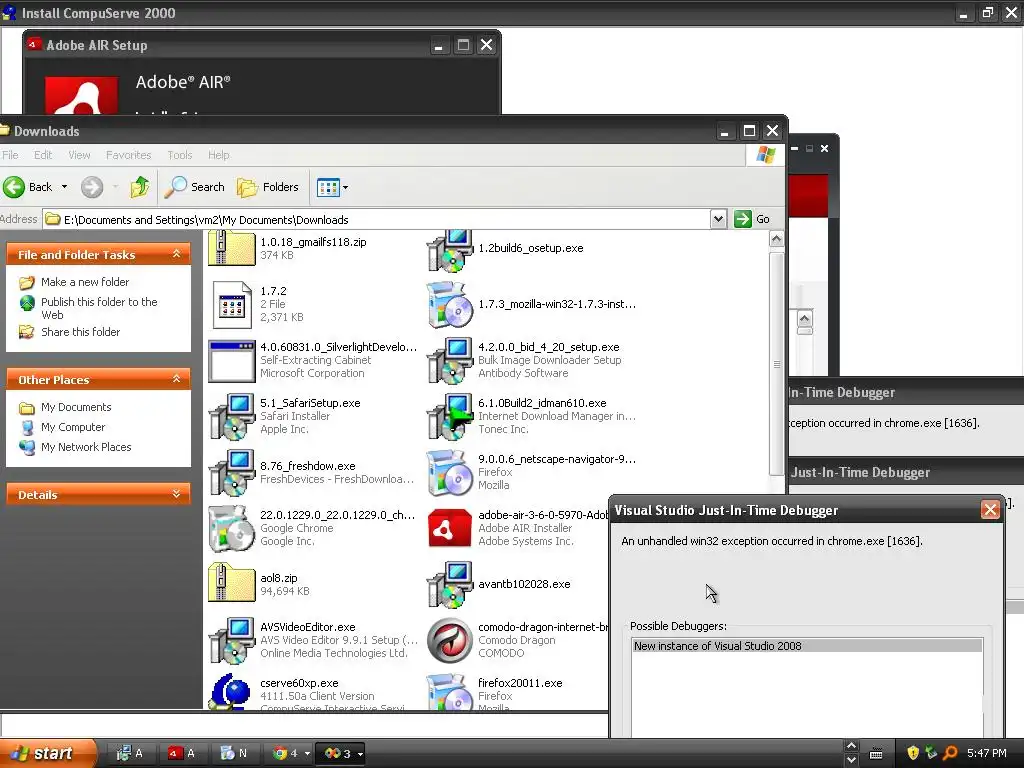Click the security shield tray icon
Image resolution: width=1024 pixels, height=768 pixels.
pos(913,753)
